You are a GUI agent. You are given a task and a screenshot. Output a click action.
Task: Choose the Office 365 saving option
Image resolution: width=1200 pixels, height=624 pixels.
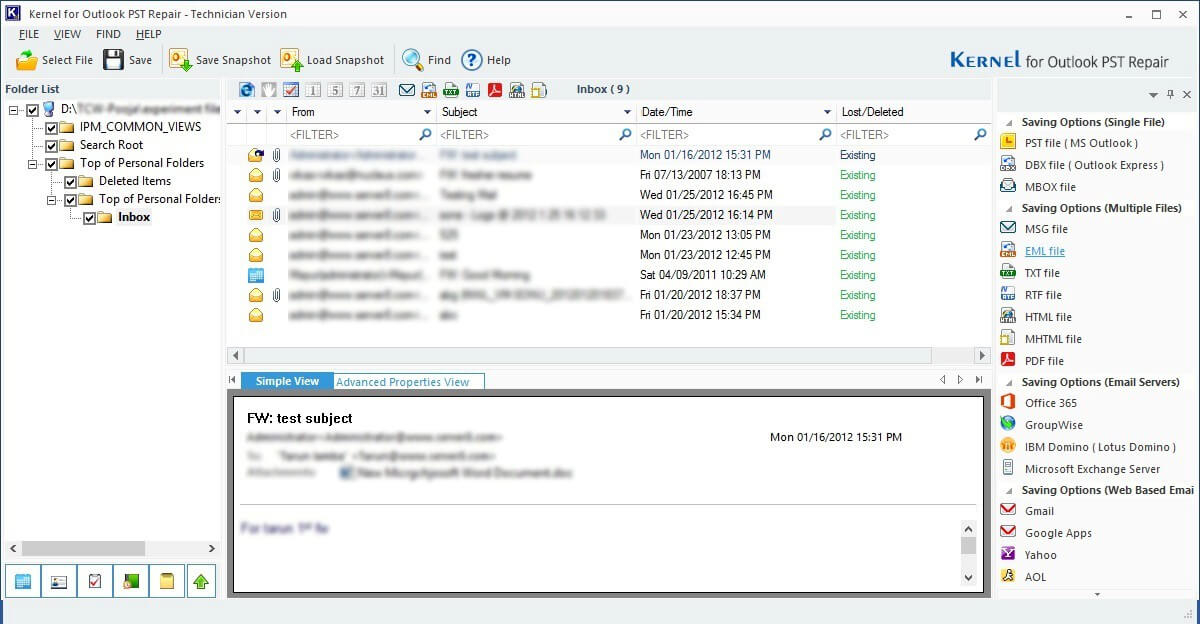(x=1051, y=403)
